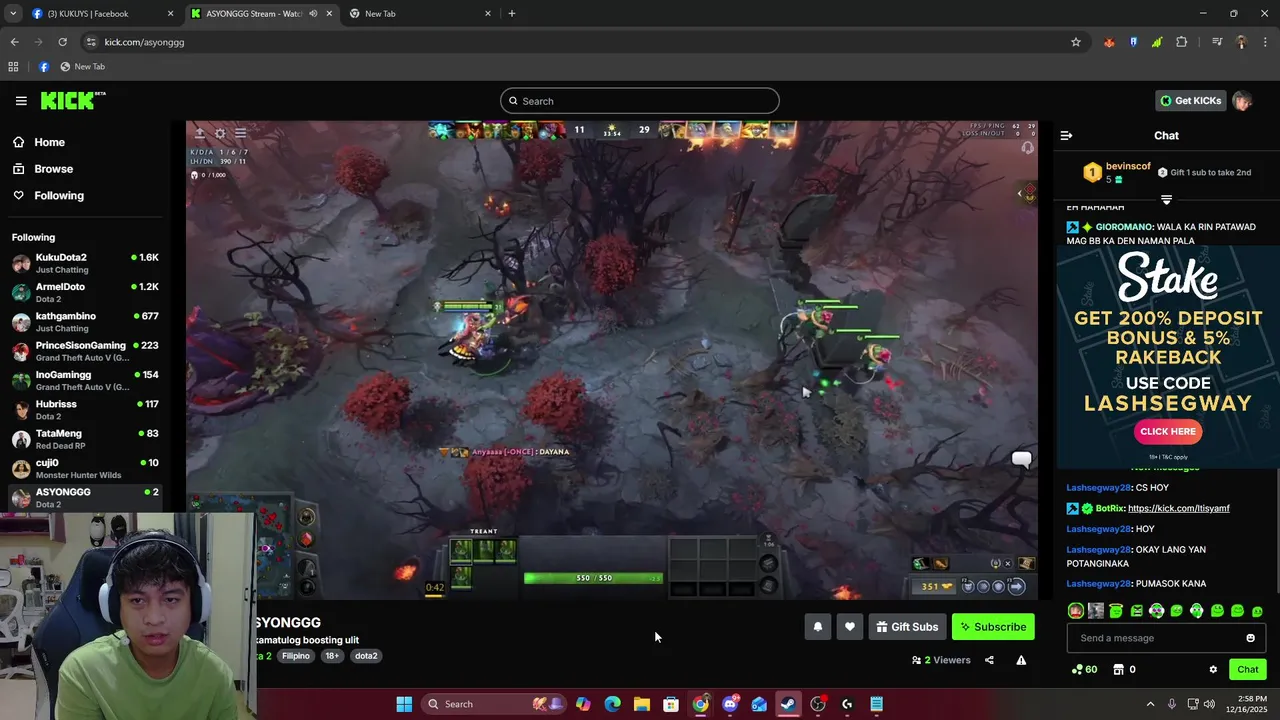The height and width of the screenshot is (720, 1280).
Task: Open ArmelDoto channel in Following list
Action: (x=85, y=292)
